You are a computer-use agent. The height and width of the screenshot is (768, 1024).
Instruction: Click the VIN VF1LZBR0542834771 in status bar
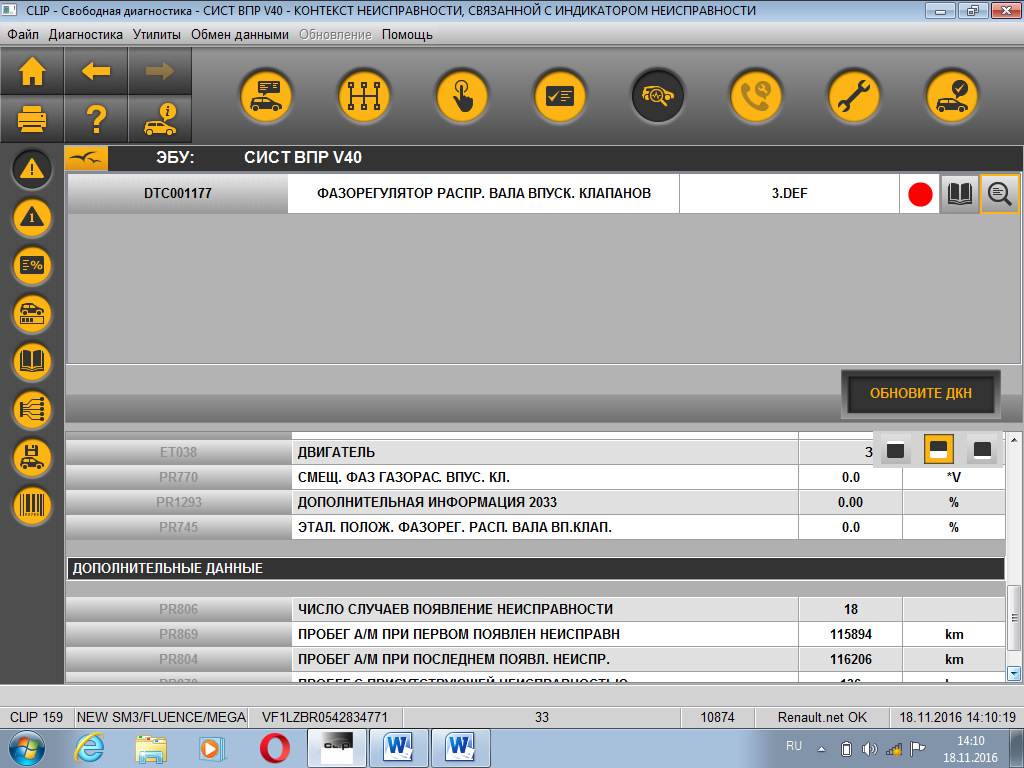[x=325, y=717]
